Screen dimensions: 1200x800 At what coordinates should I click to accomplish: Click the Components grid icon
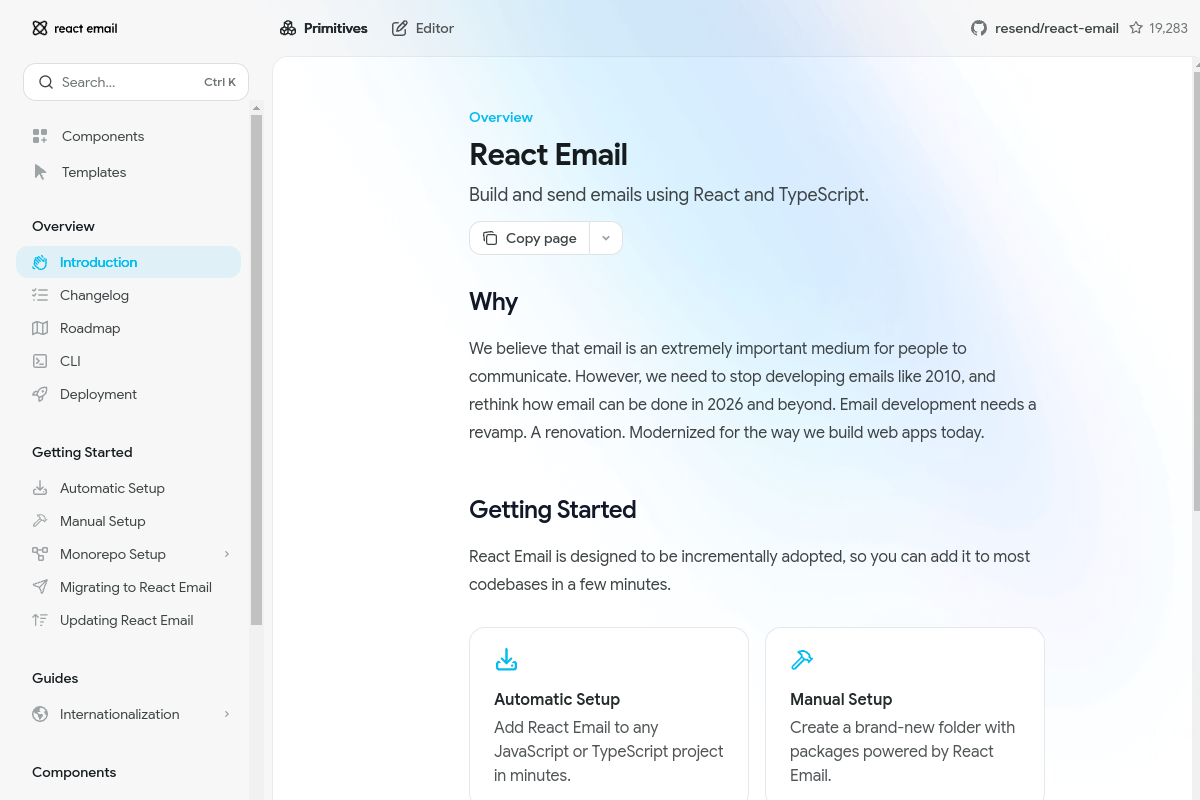[x=40, y=136]
